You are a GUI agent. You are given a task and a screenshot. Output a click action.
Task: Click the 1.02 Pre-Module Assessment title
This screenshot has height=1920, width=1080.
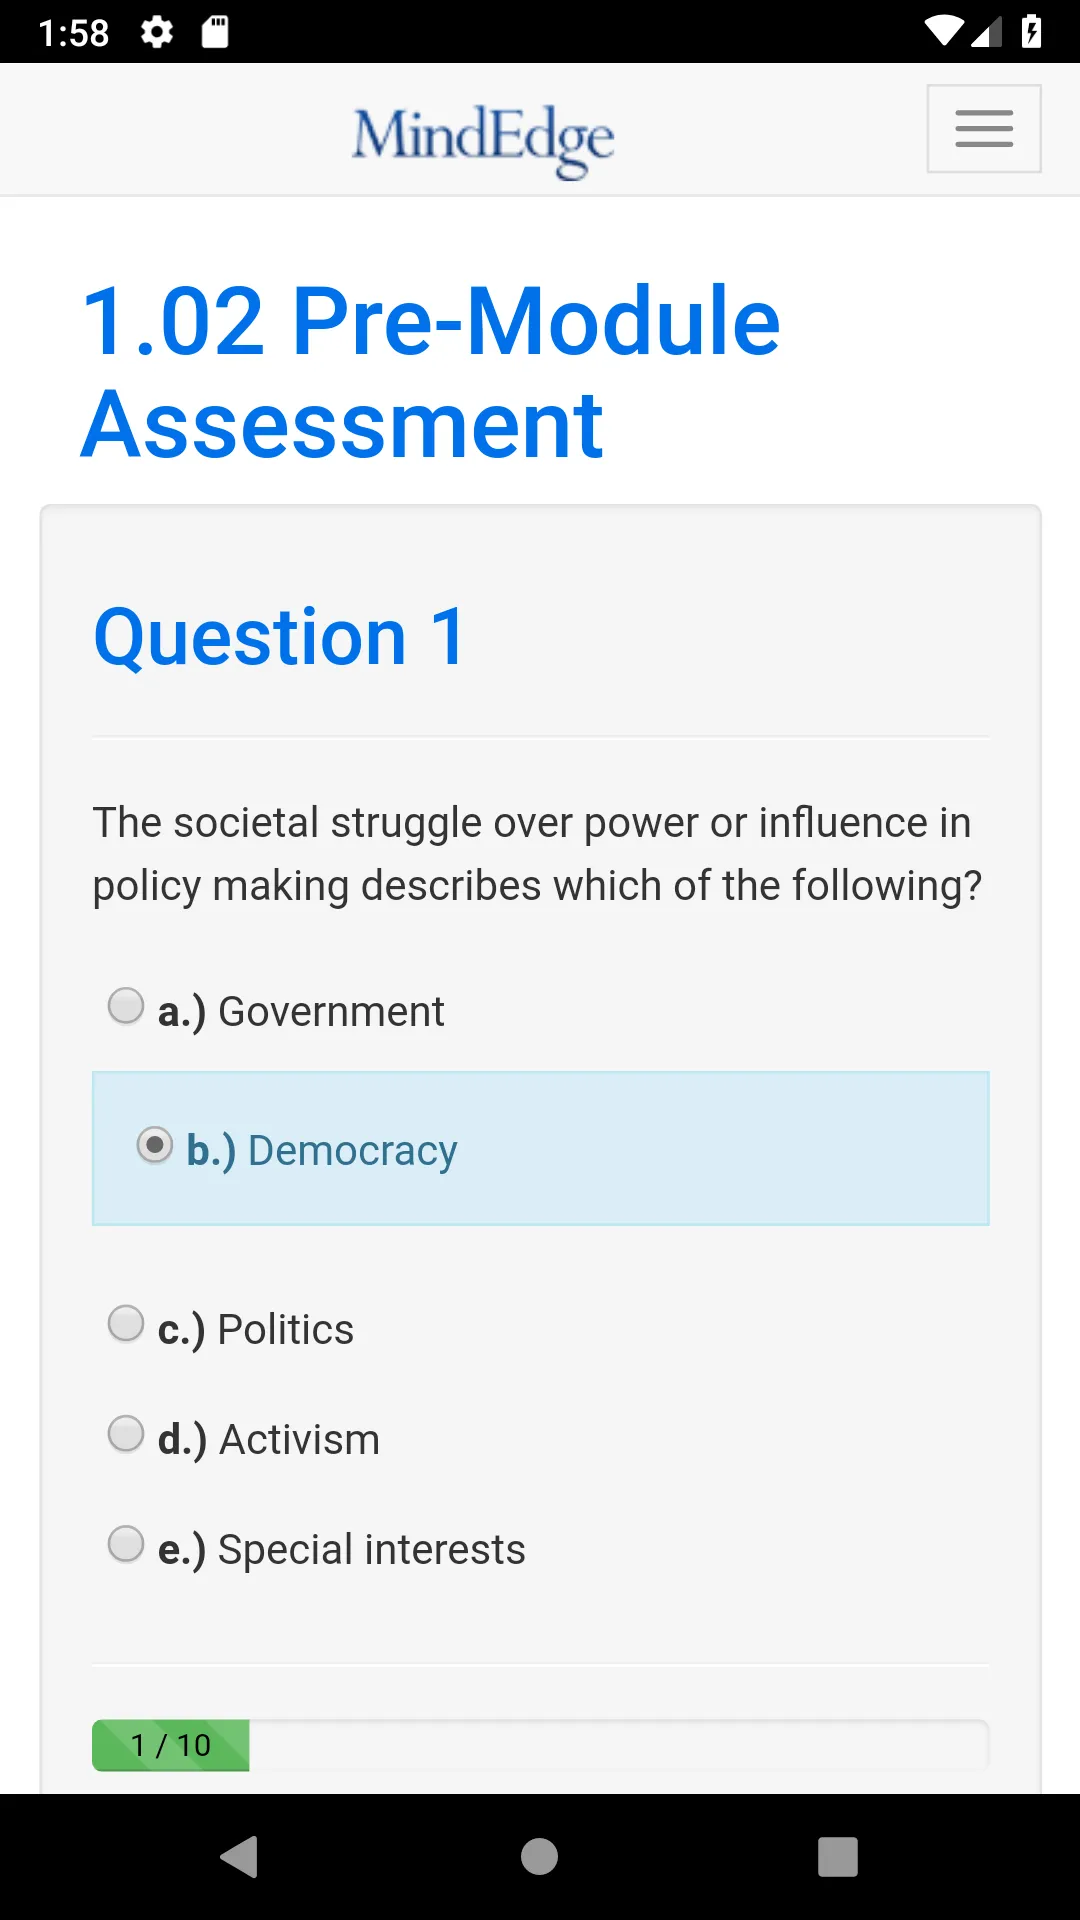[x=430, y=372]
